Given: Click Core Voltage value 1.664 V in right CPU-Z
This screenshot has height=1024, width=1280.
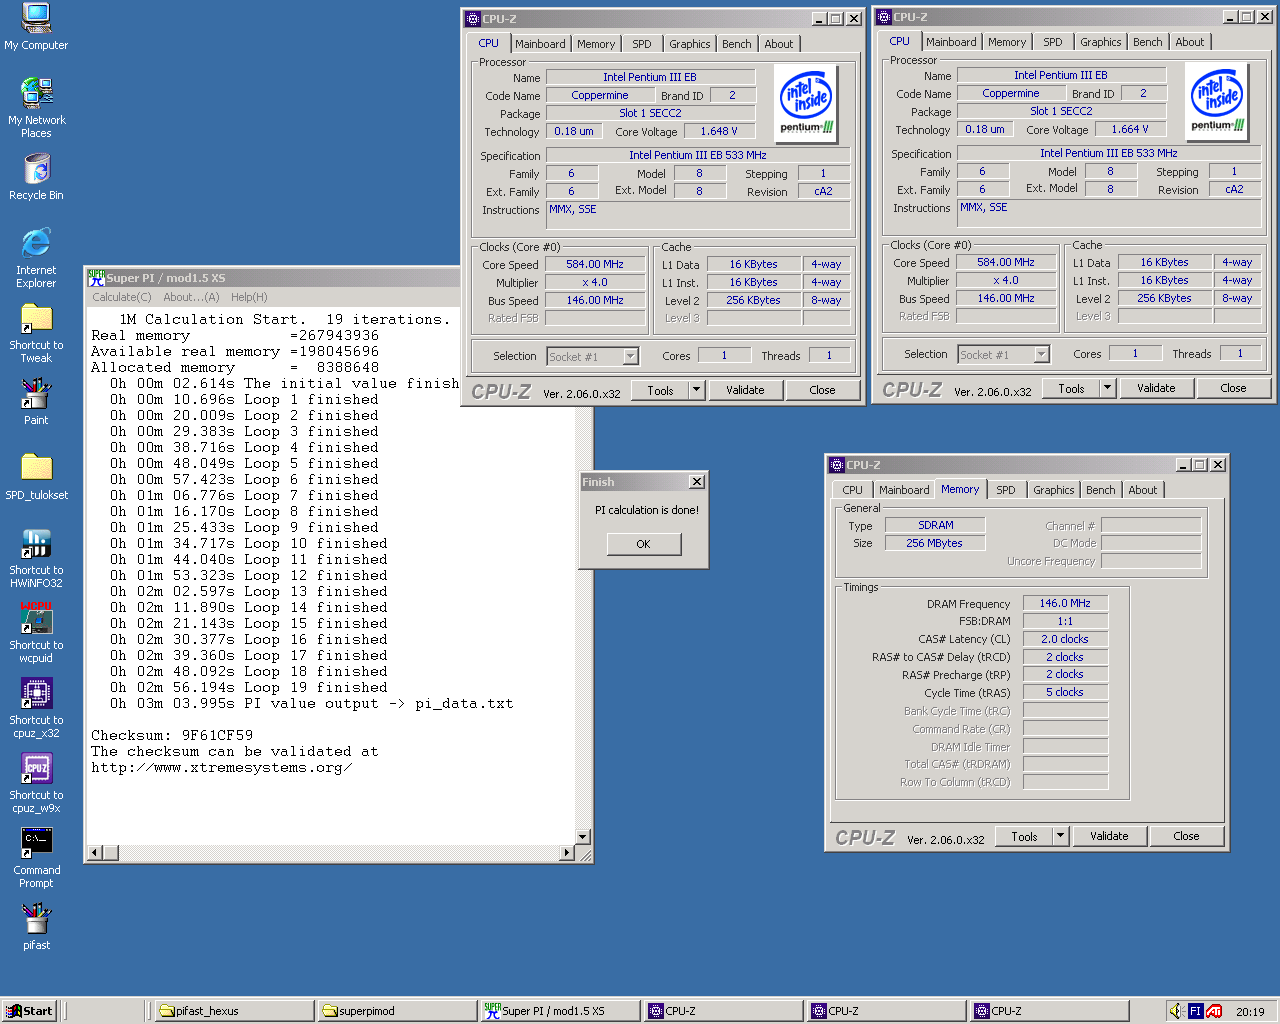Looking at the screenshot, I should pos(1130,129).
